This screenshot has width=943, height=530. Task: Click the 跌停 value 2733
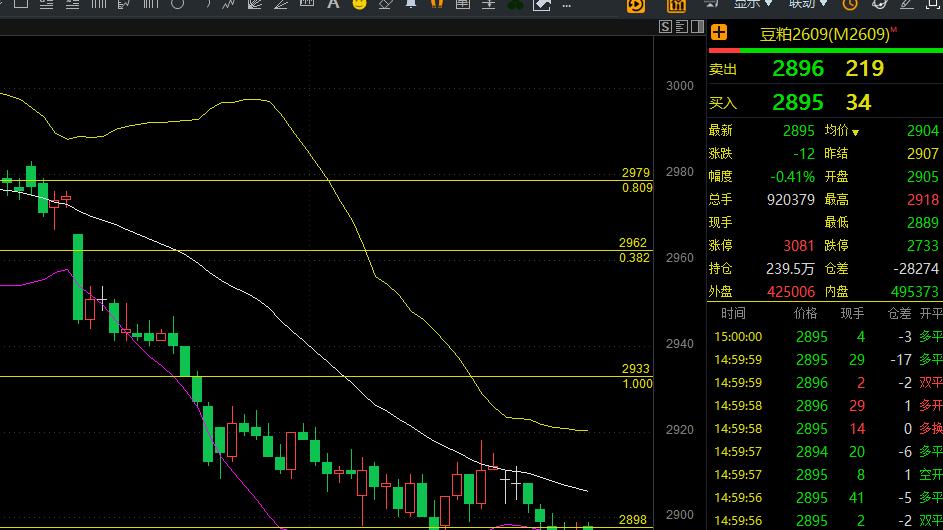(923, 245)
